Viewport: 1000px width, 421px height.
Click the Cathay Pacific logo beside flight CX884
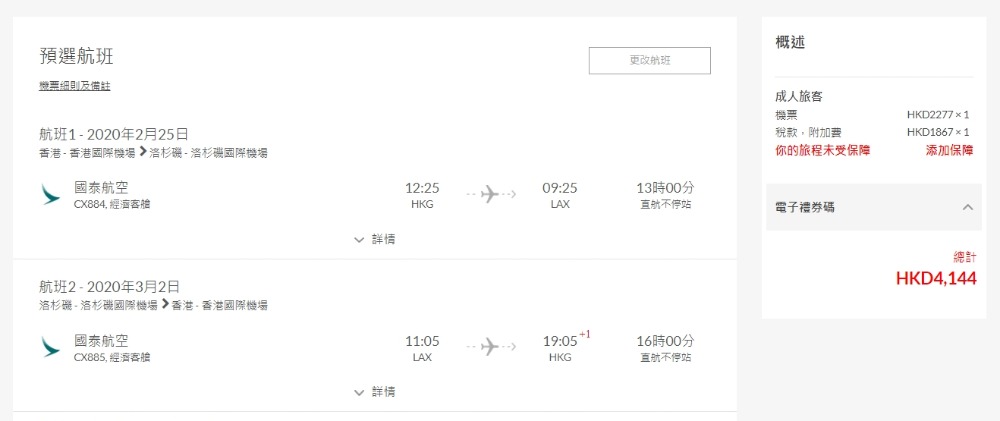[50, 194]
